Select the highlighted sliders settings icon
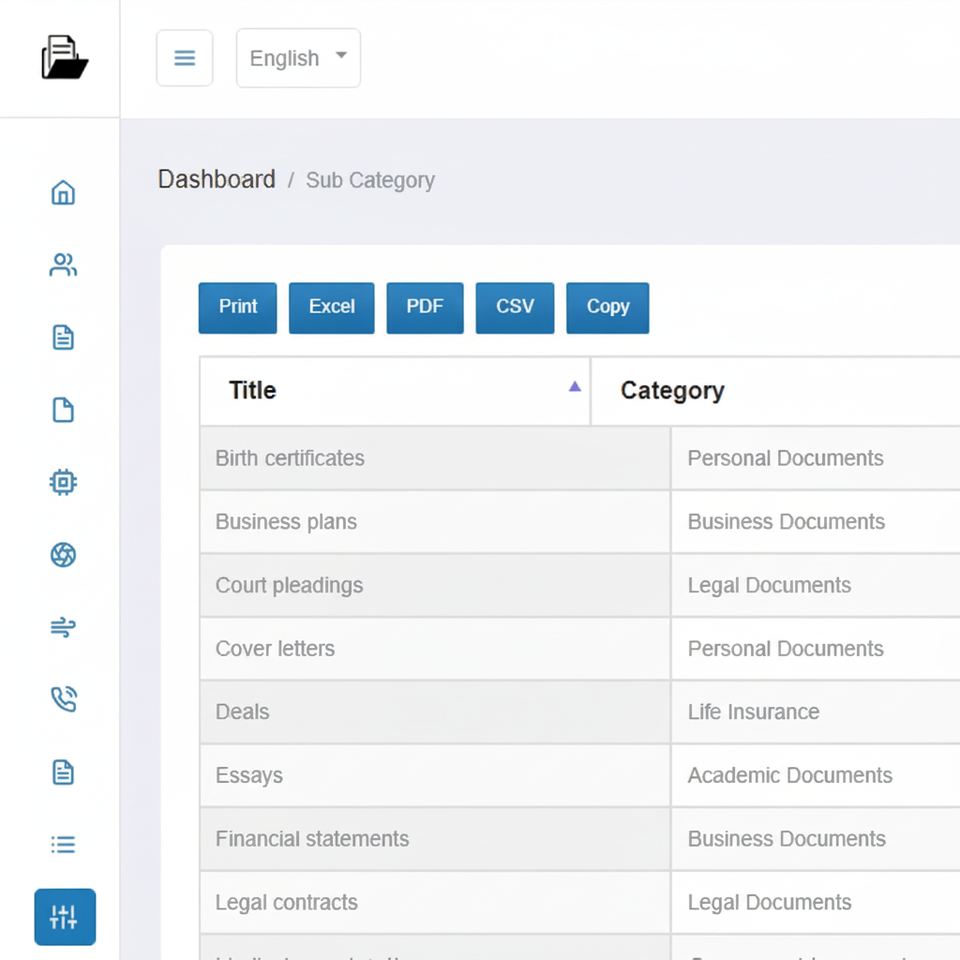This screenshot has height=960, width=960. click(65, 917)
